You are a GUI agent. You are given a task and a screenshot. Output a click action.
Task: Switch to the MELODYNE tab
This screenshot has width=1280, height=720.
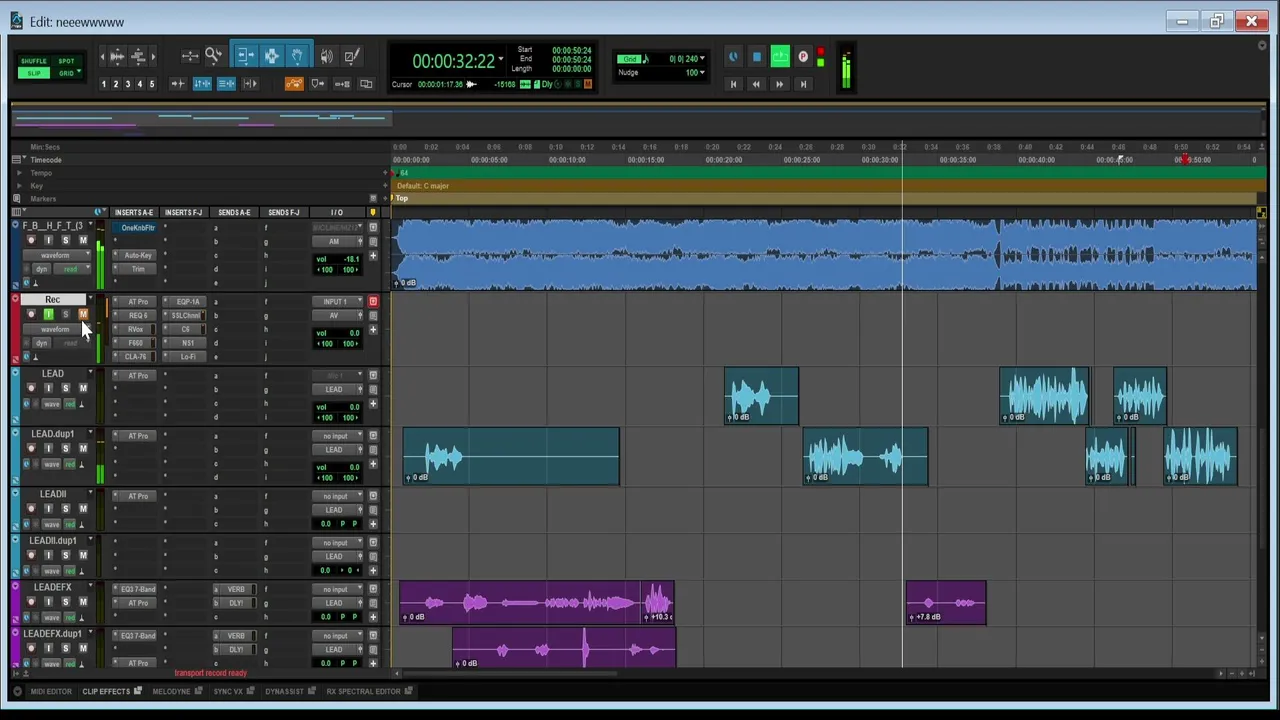click(171, 691)
